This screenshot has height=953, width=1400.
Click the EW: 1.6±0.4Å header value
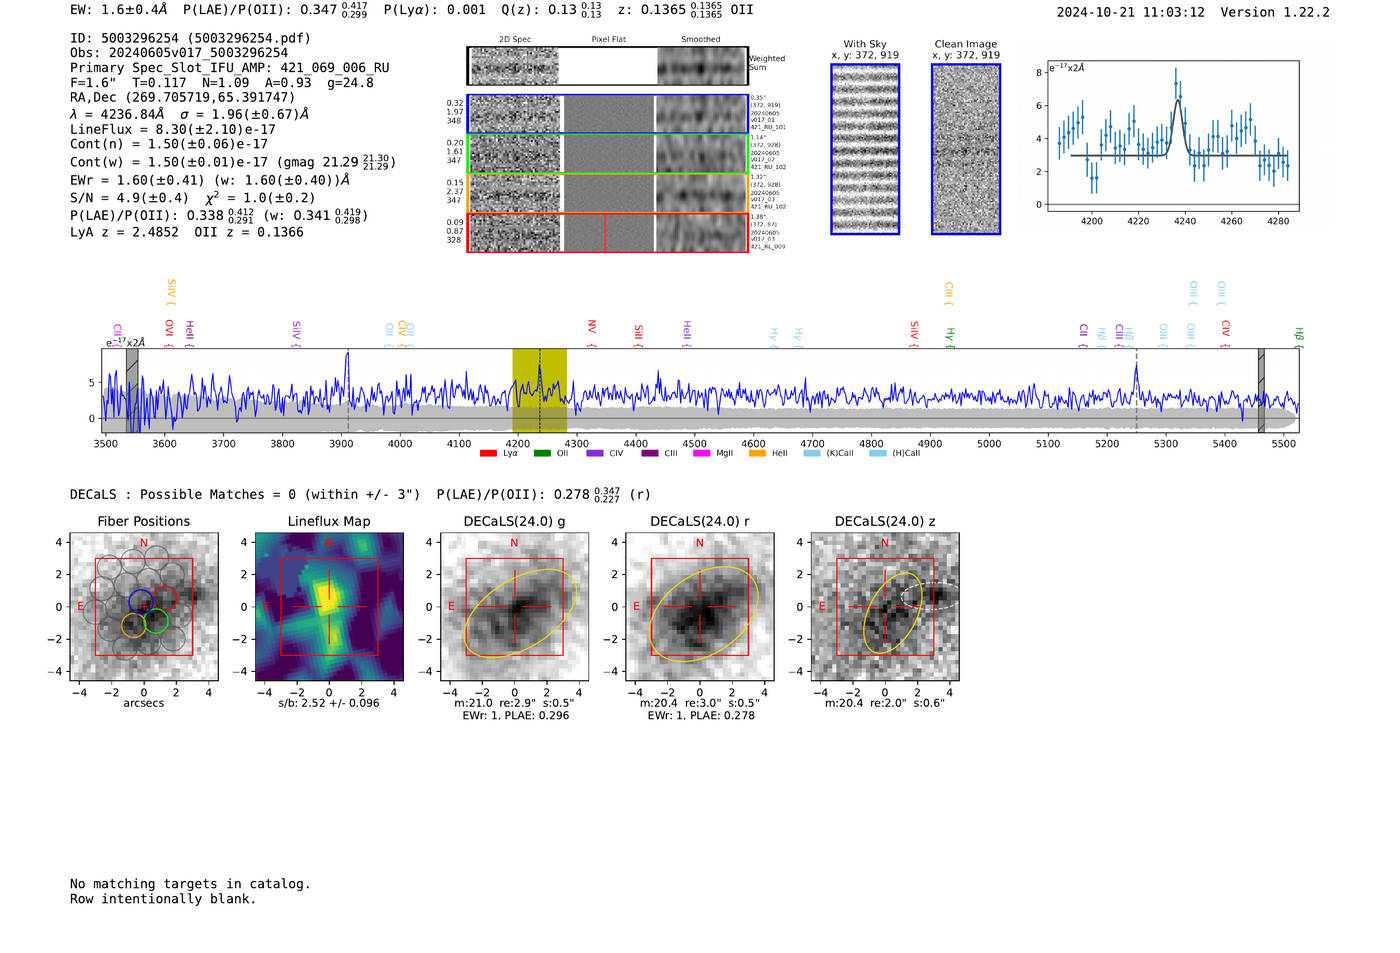[x=119, y=10]
